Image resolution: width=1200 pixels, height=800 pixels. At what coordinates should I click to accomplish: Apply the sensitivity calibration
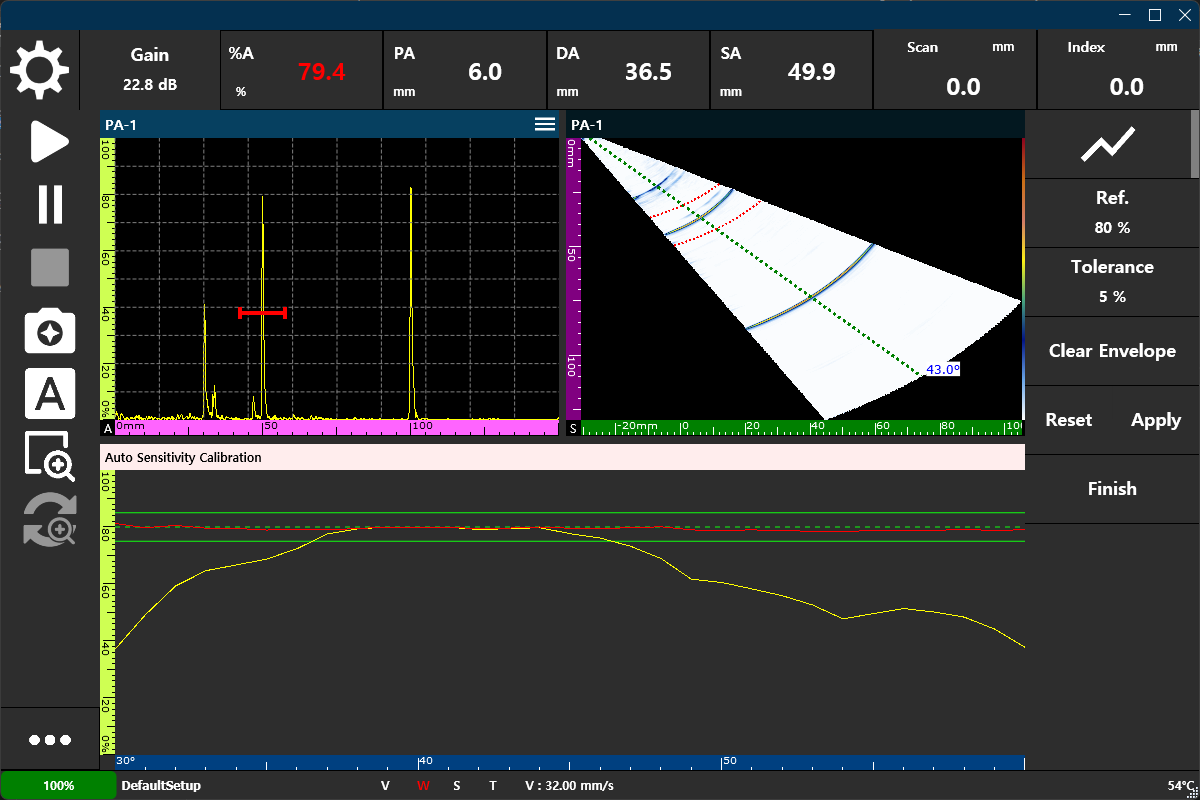coord(1156,420)
